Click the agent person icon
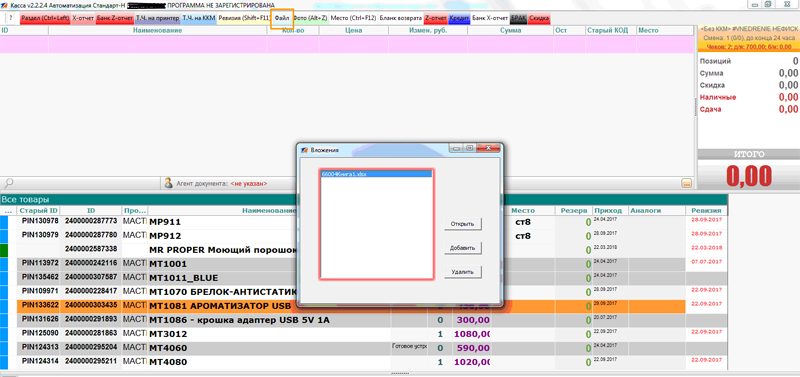This screenshot has width=800, height=377. 168,183
